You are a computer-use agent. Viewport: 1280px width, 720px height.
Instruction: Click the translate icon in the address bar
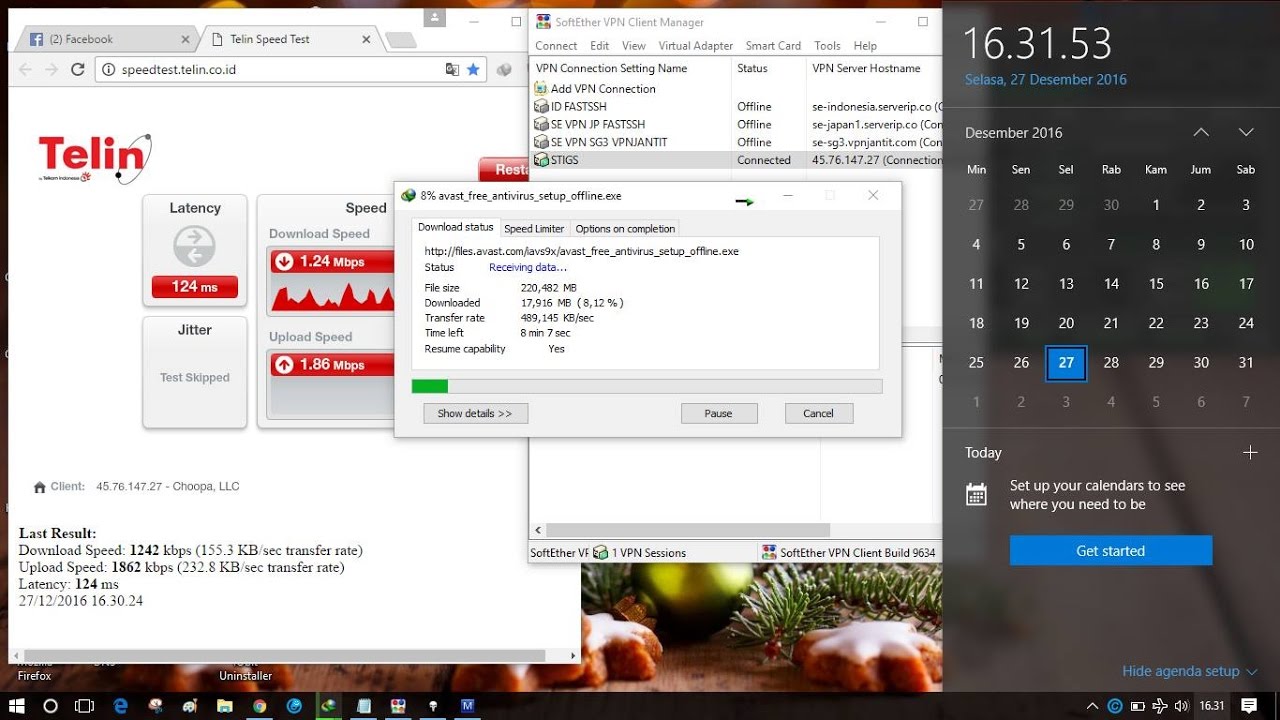[x=452, y=70]
